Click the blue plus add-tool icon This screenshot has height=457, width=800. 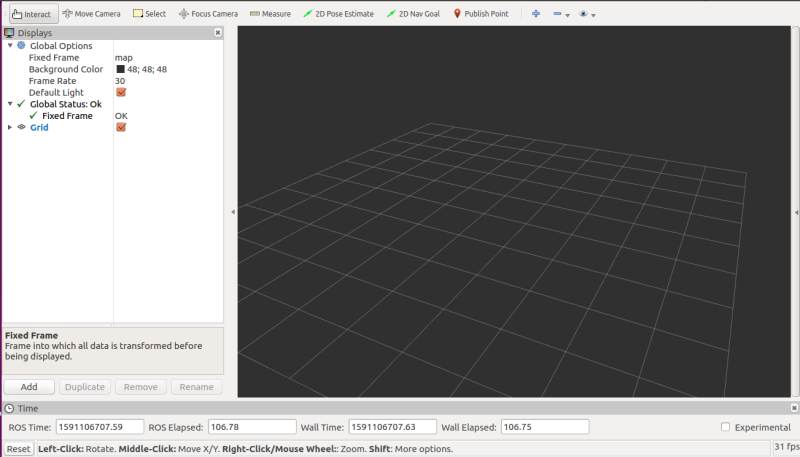click(536, 14)
